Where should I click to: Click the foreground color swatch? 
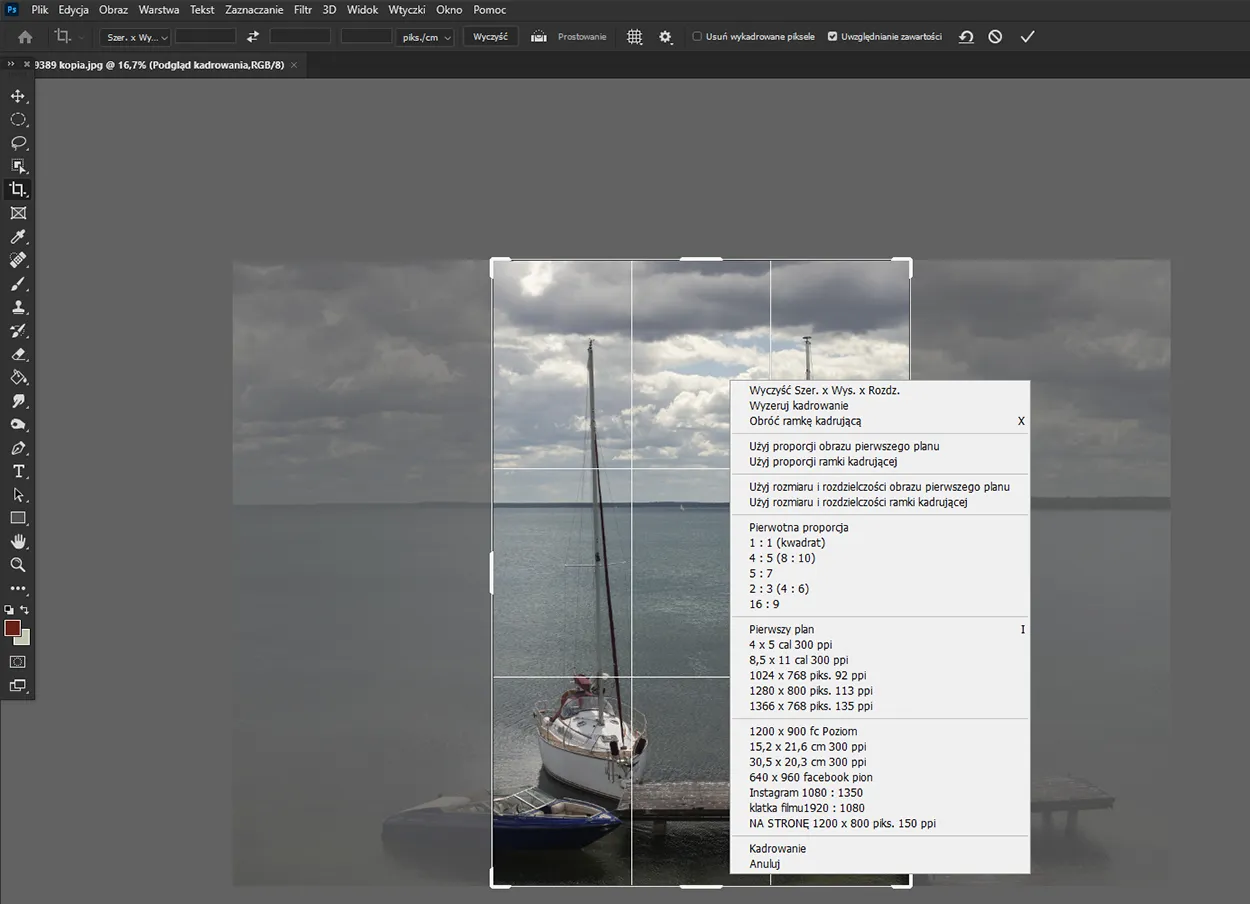click(x=13, y=628)
